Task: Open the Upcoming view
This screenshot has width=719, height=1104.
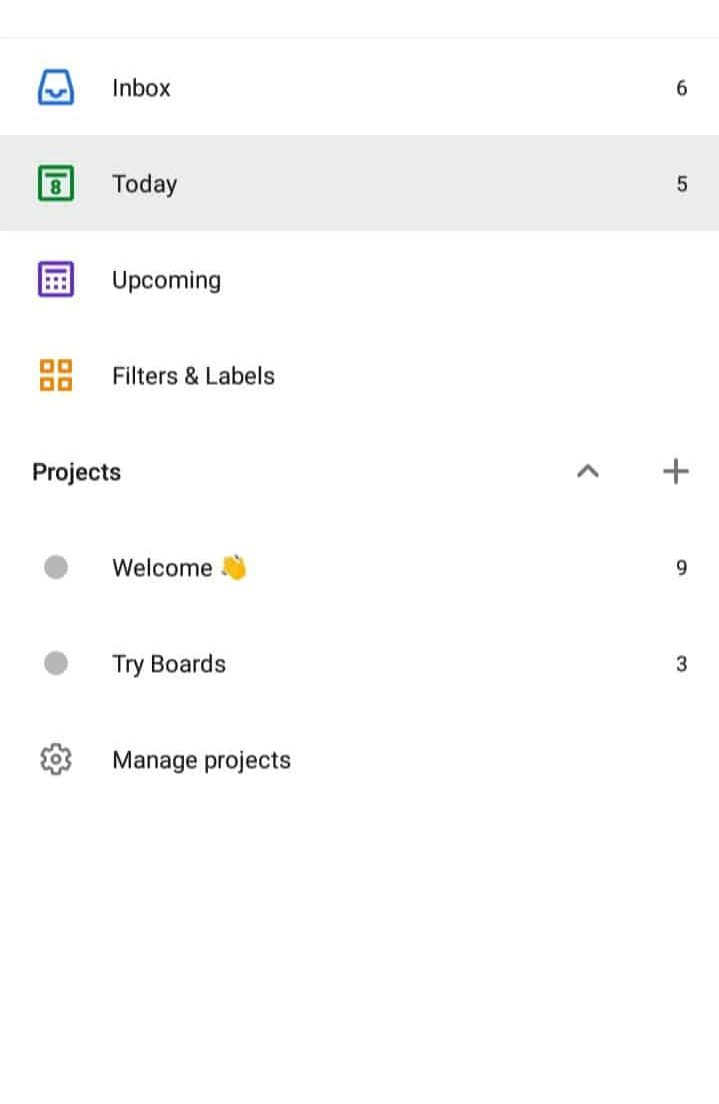Action: click(x=359, y=280)
